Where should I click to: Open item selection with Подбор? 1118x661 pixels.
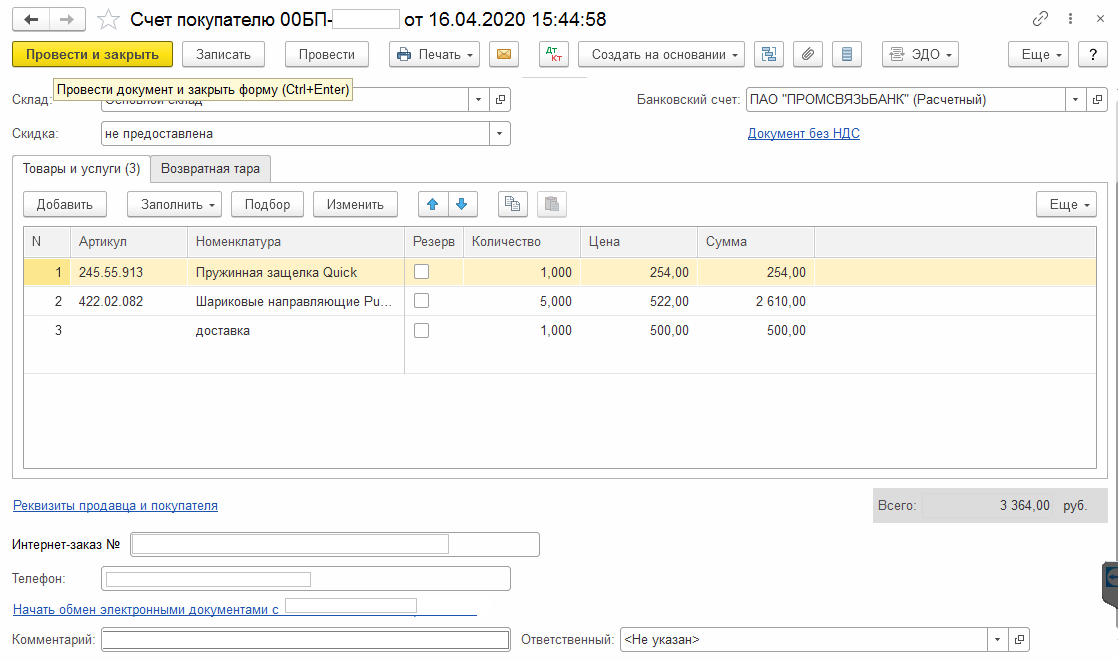click(267, 205)
